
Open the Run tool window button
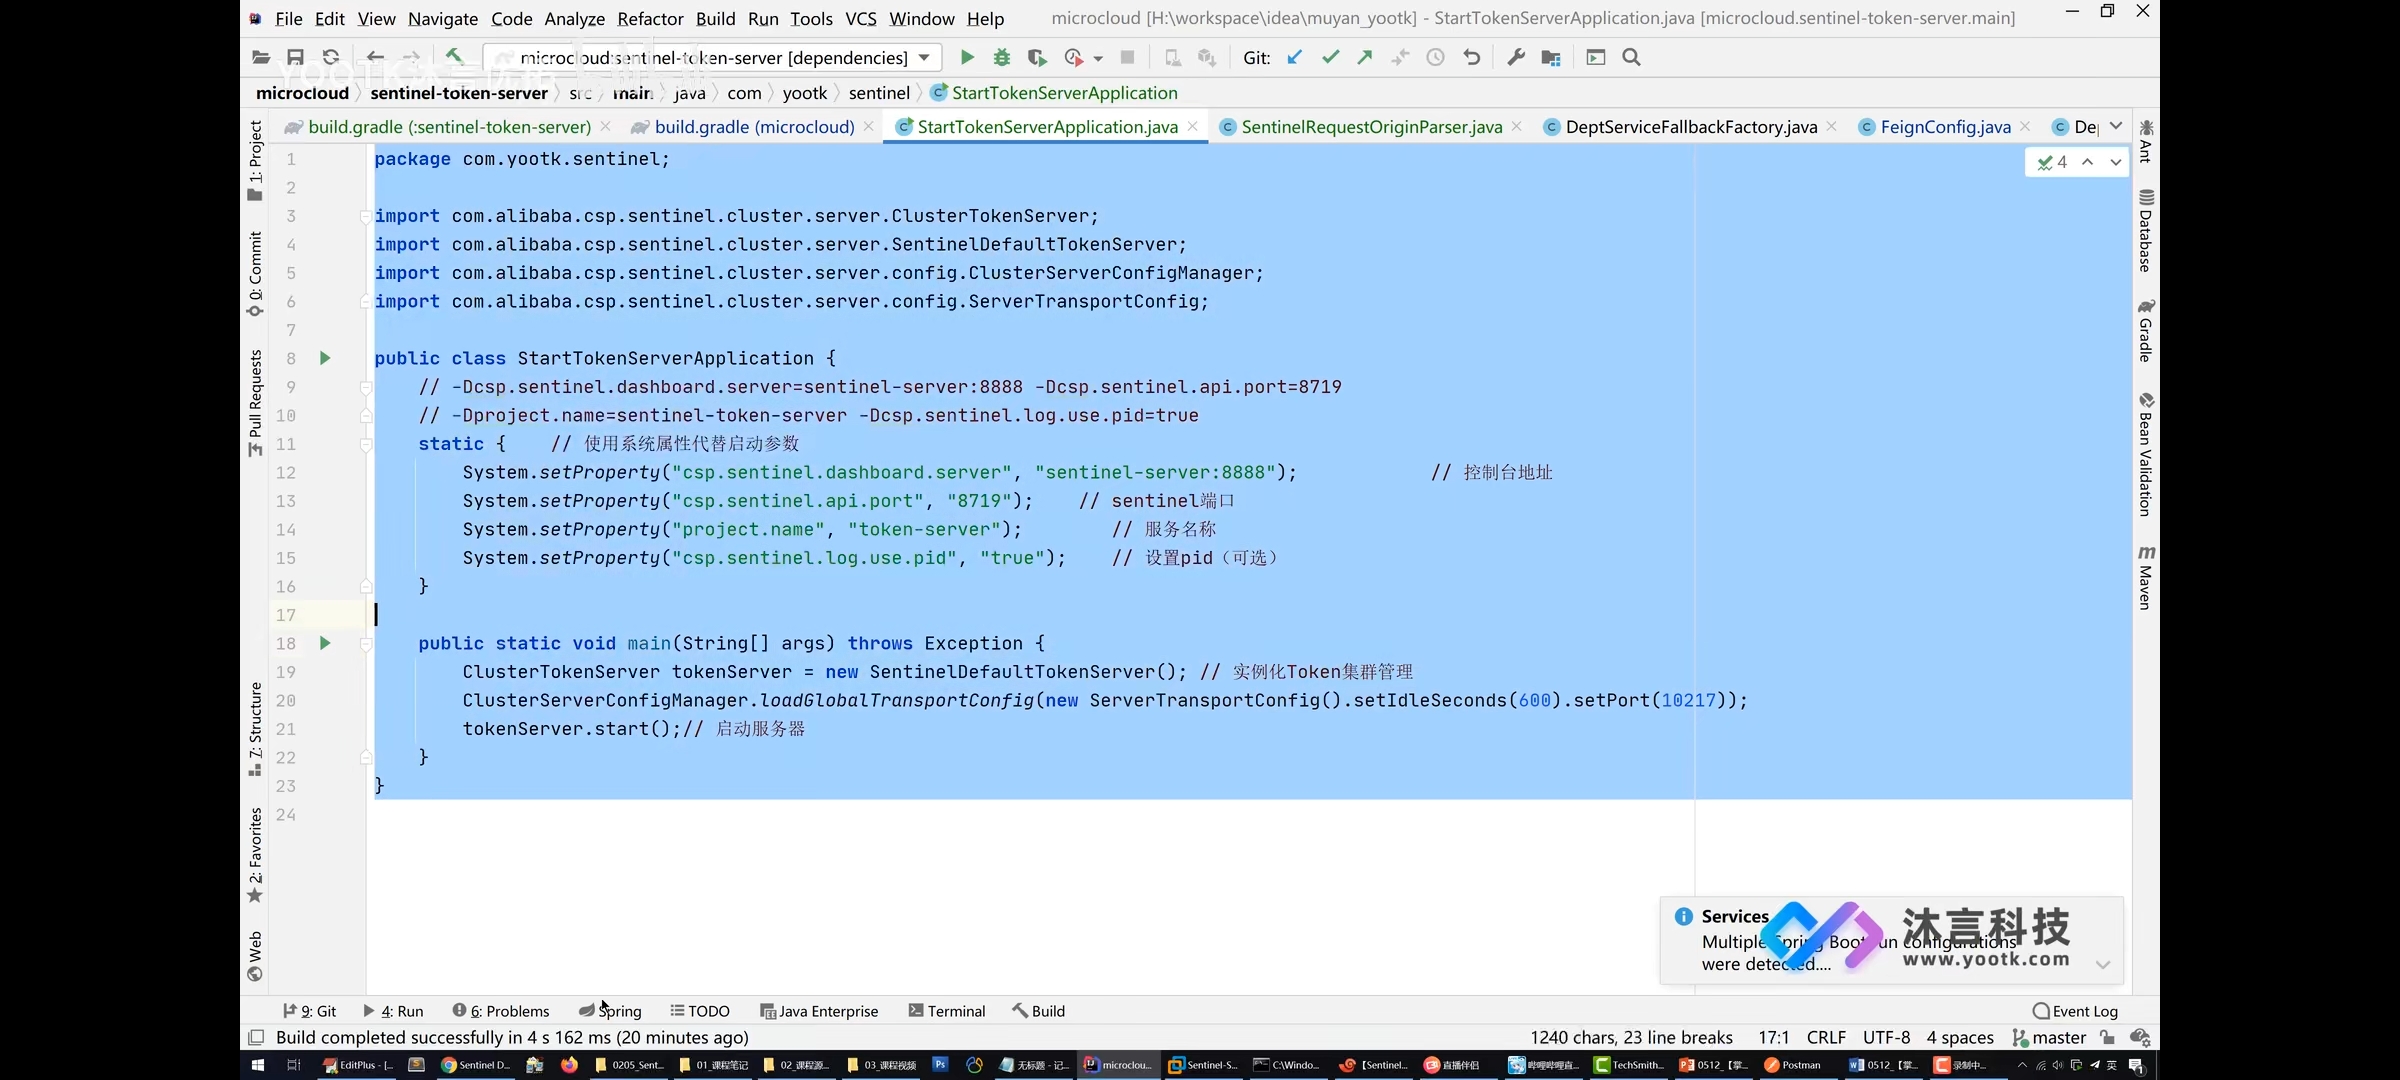(x=393, y=1011)
